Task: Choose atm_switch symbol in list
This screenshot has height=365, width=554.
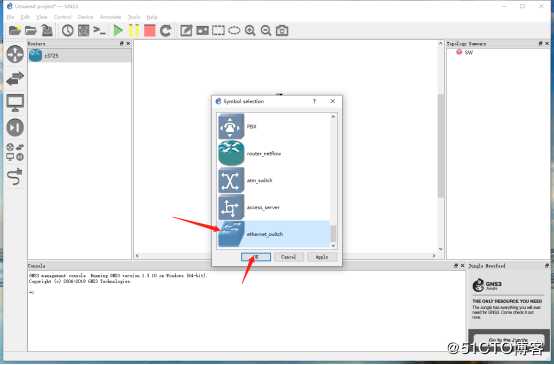Action: [274, 180]
